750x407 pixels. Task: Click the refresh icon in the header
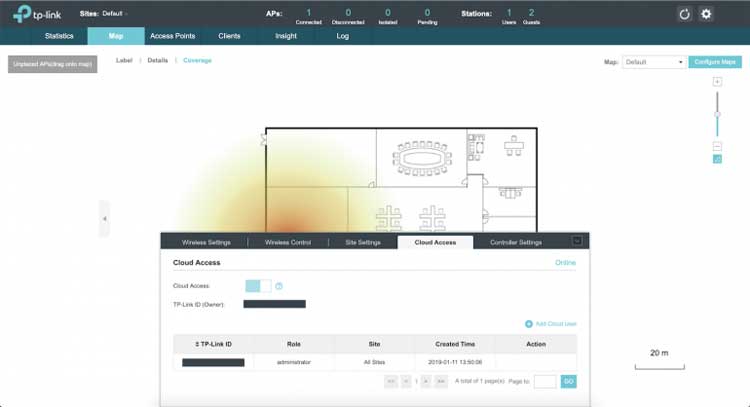click(685, 14)
